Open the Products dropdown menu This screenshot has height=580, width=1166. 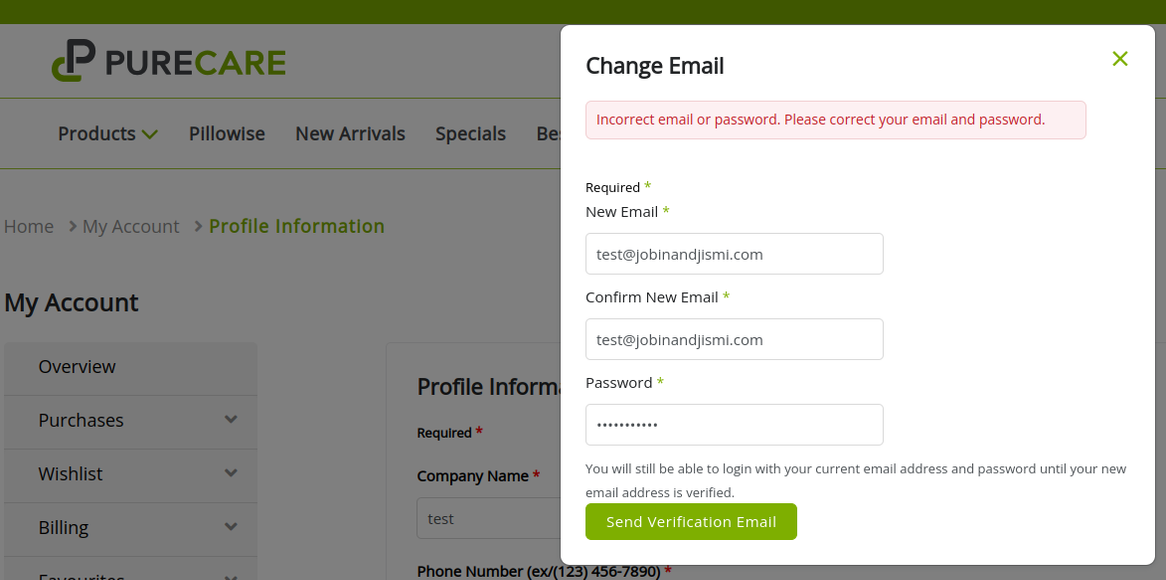pyautogui.click(x=108, y=134)
